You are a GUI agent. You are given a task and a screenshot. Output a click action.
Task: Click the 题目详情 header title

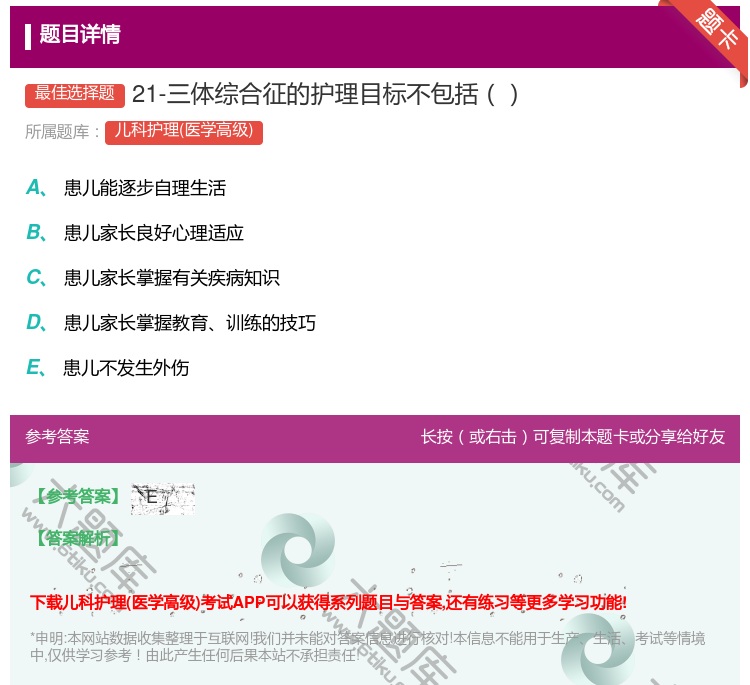pos(80,34)
